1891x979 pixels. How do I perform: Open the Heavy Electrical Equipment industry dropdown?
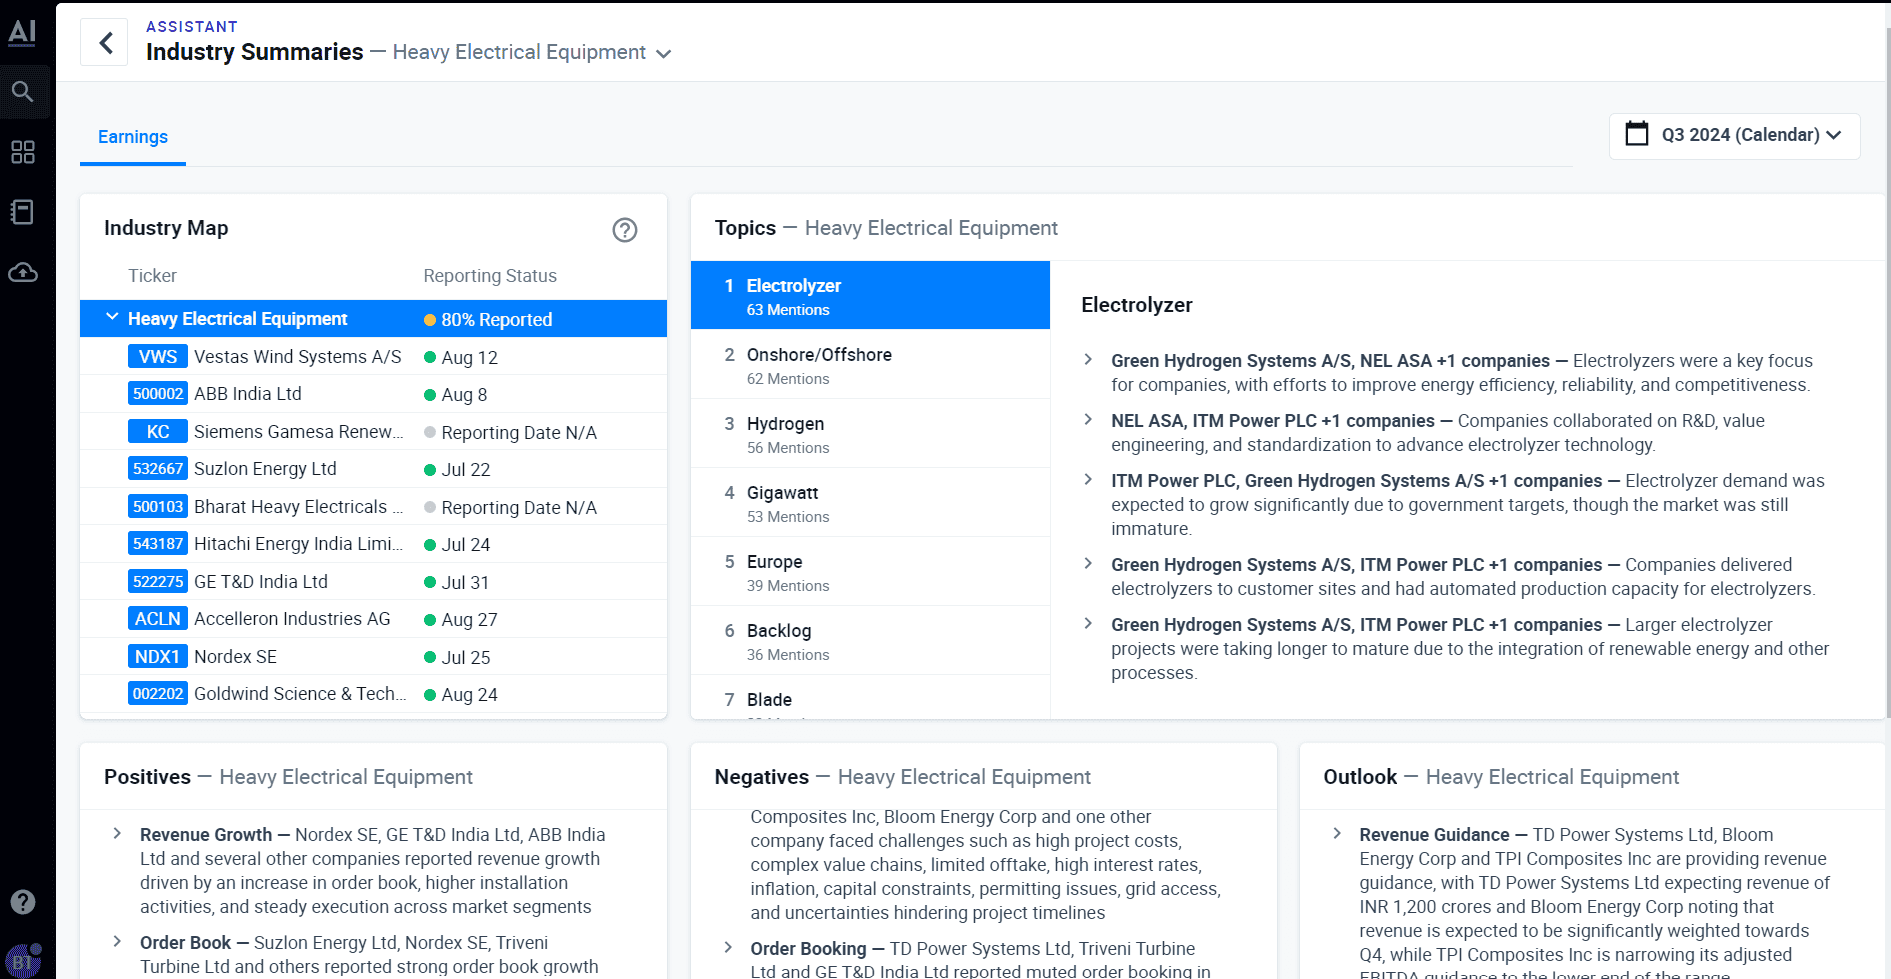(x=531, y=52)
